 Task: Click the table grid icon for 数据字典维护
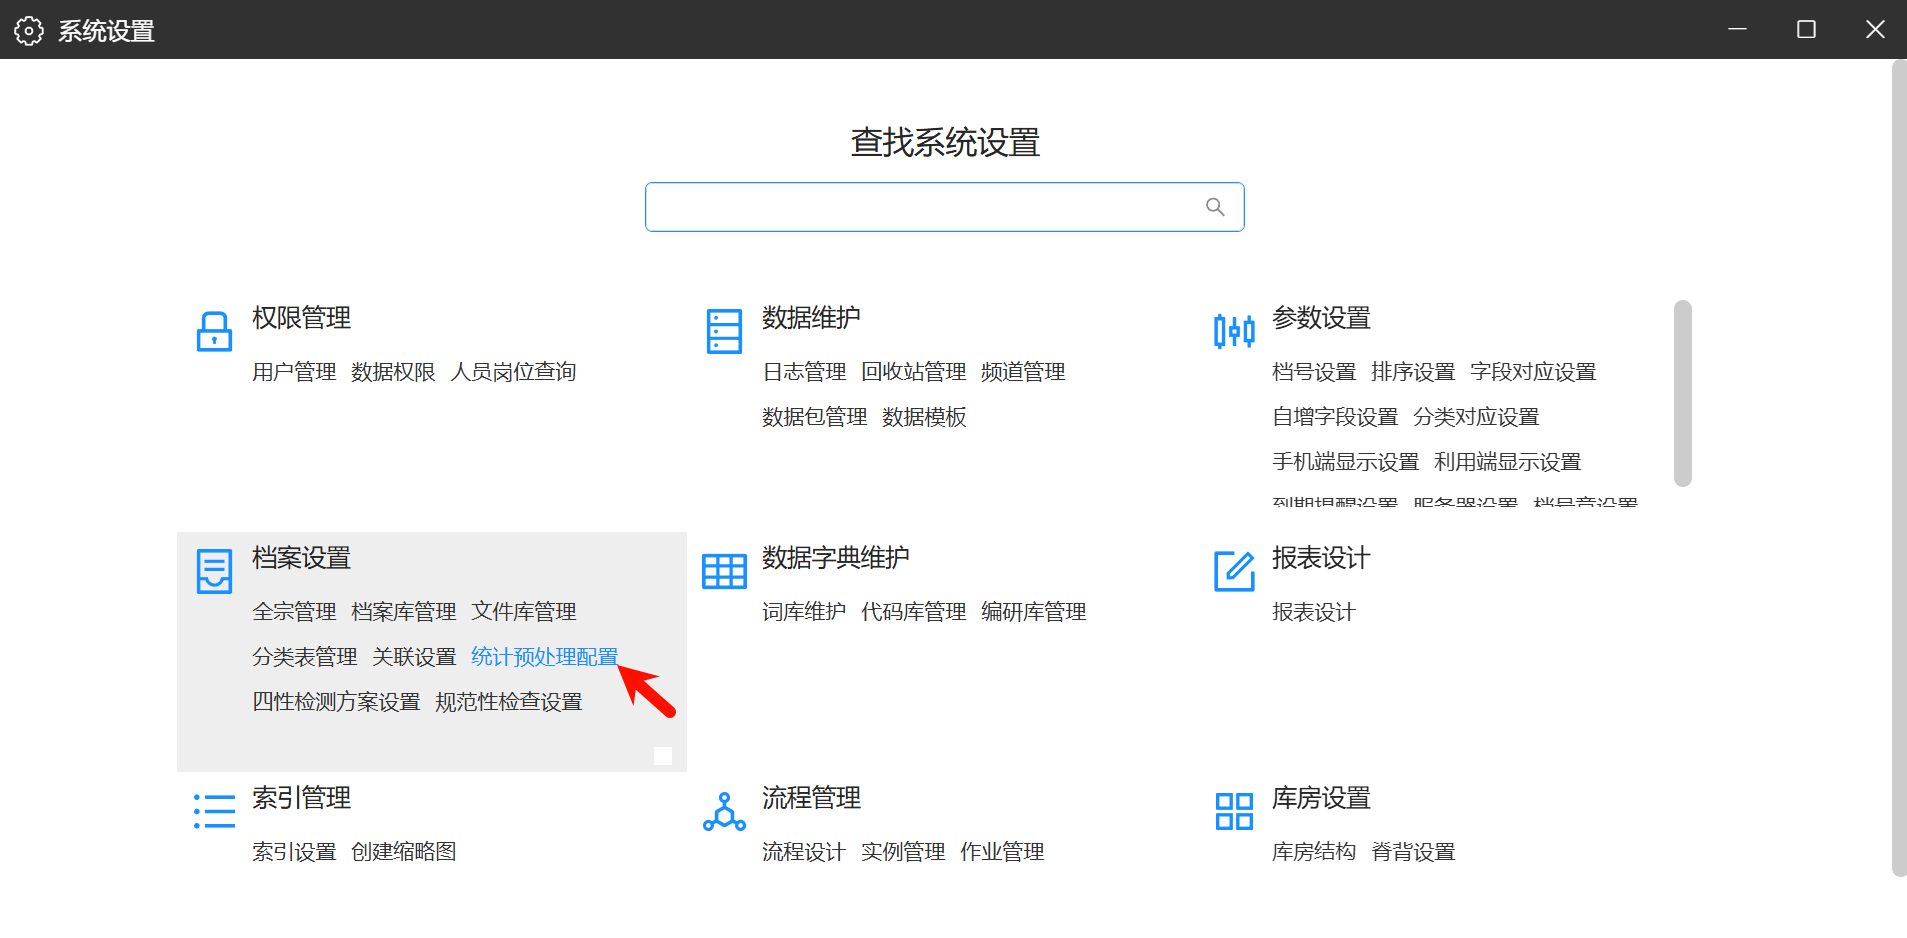(x=724, y=571)
